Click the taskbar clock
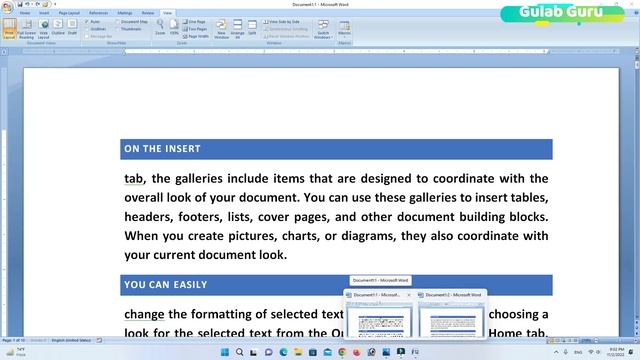This screenshot has width=640, height=360. pyautogui.click(x=616, y=352)
